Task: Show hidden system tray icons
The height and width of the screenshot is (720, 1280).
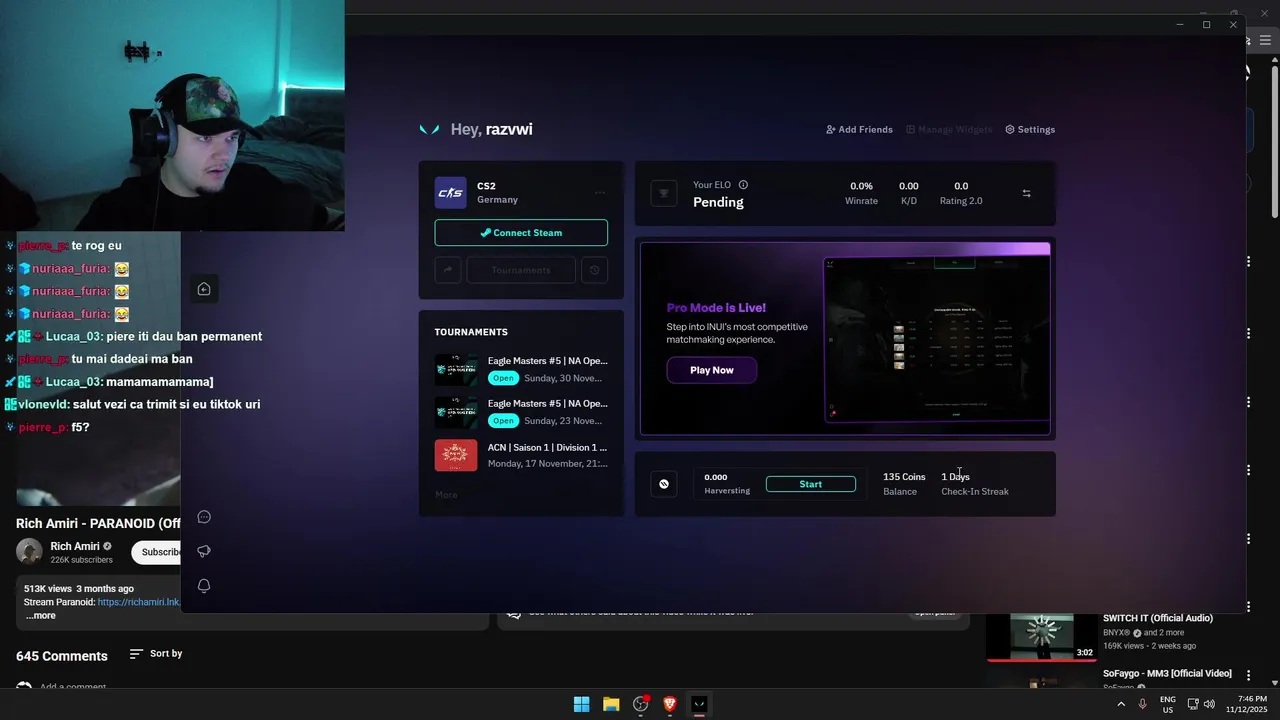Action: point(1120,704)
